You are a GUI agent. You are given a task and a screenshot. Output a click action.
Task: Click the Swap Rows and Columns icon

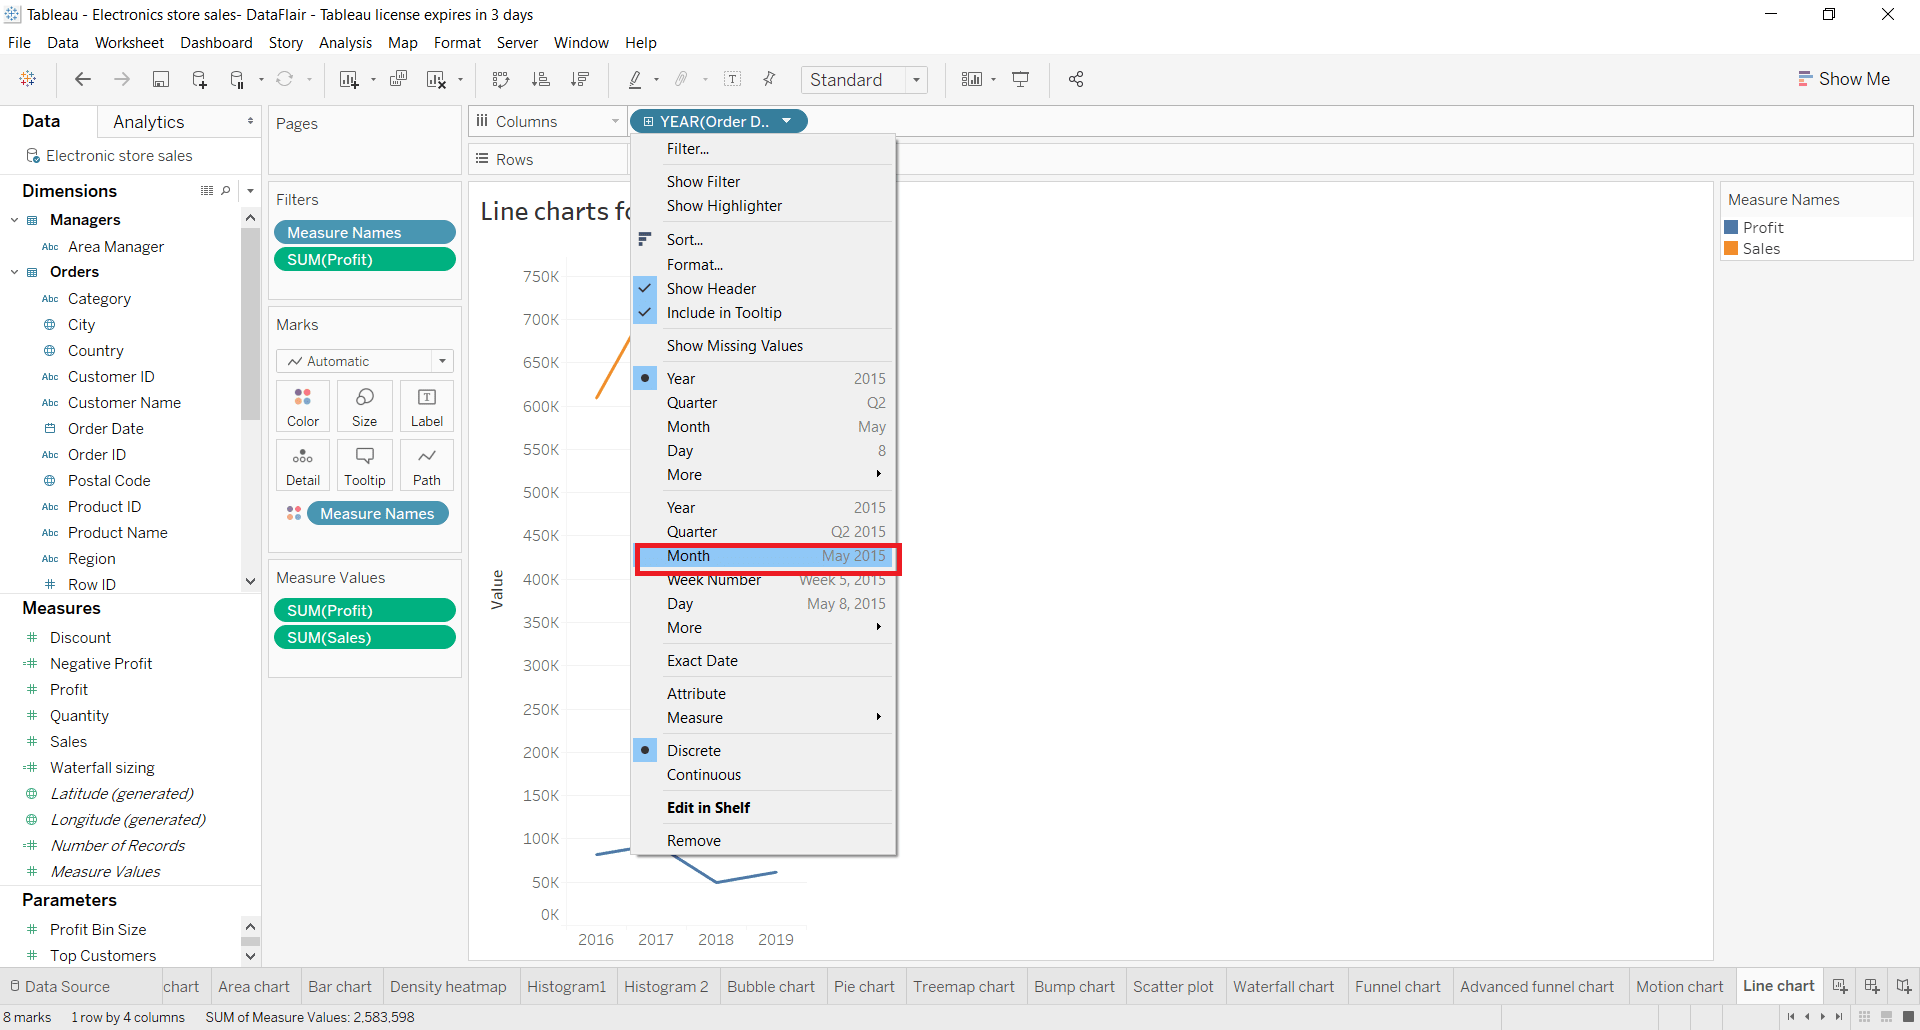pos(501,79)
